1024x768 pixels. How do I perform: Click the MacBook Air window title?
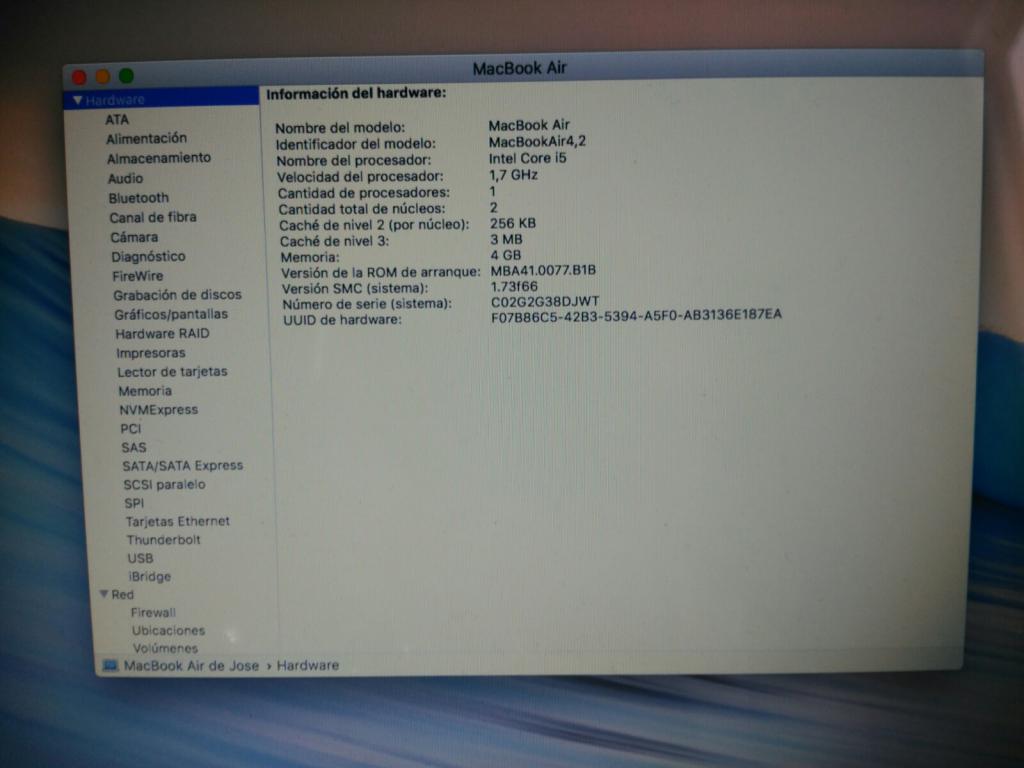click(519, 68)
